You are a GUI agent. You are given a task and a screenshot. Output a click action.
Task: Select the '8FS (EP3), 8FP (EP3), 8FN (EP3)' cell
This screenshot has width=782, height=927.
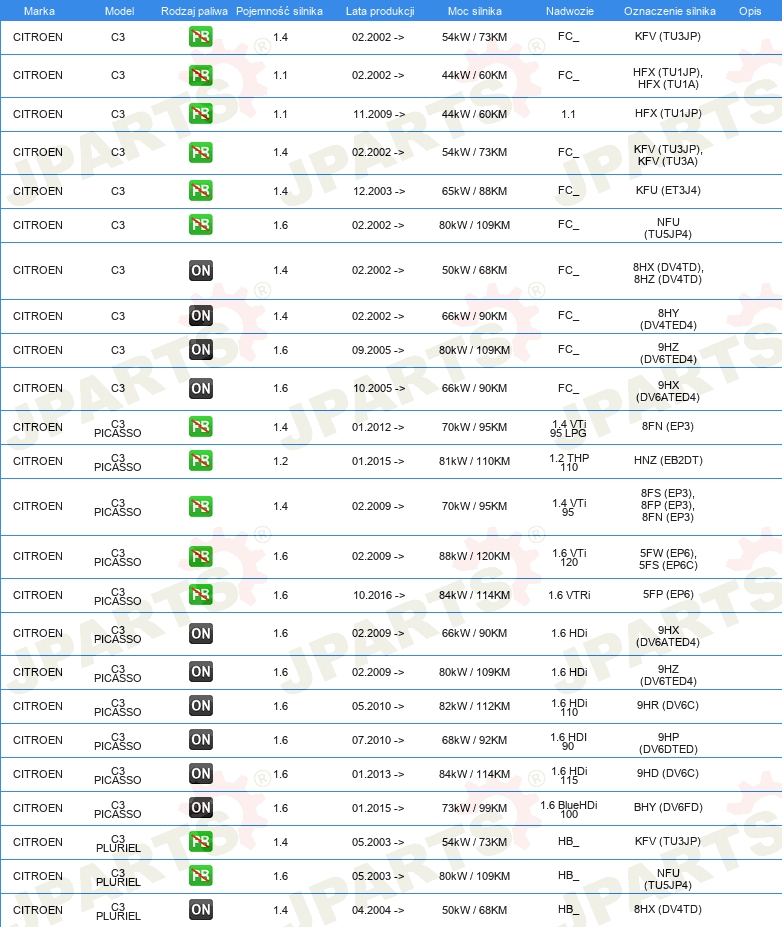668,505
